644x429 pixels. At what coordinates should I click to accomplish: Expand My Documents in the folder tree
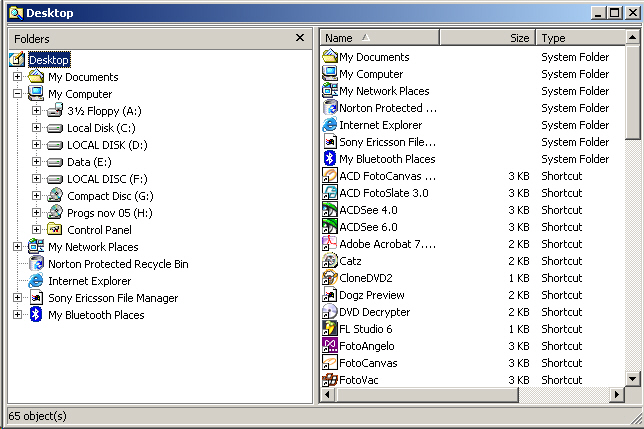pos(17,76)
